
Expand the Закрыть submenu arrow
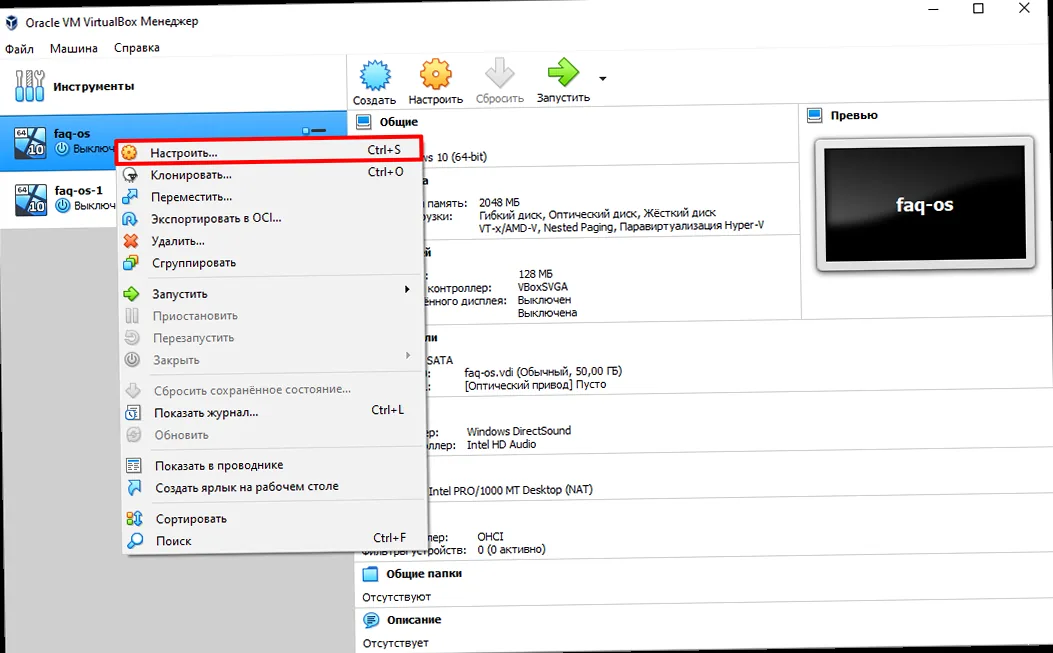pyautogui.click(x=407, y=355)
